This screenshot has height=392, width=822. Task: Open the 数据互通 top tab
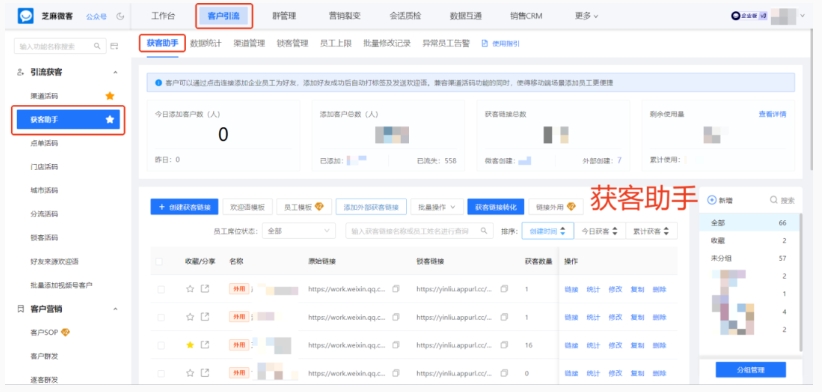466,16
